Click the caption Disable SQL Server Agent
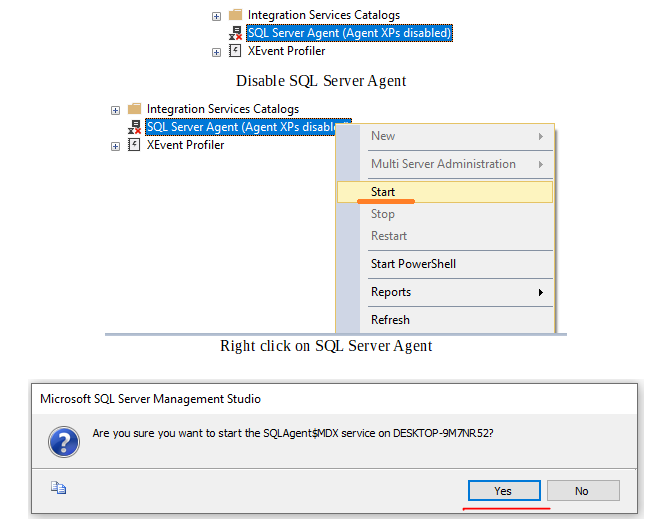659x520 pixels. point(321,81)
